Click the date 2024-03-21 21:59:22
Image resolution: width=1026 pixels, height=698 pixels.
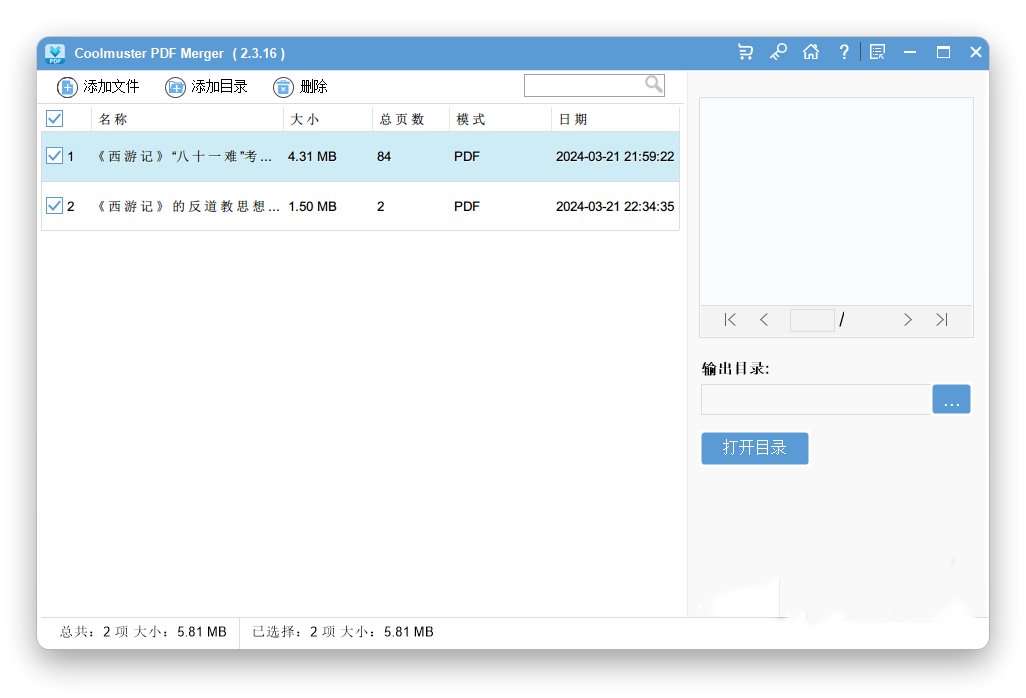coord(614,156)
